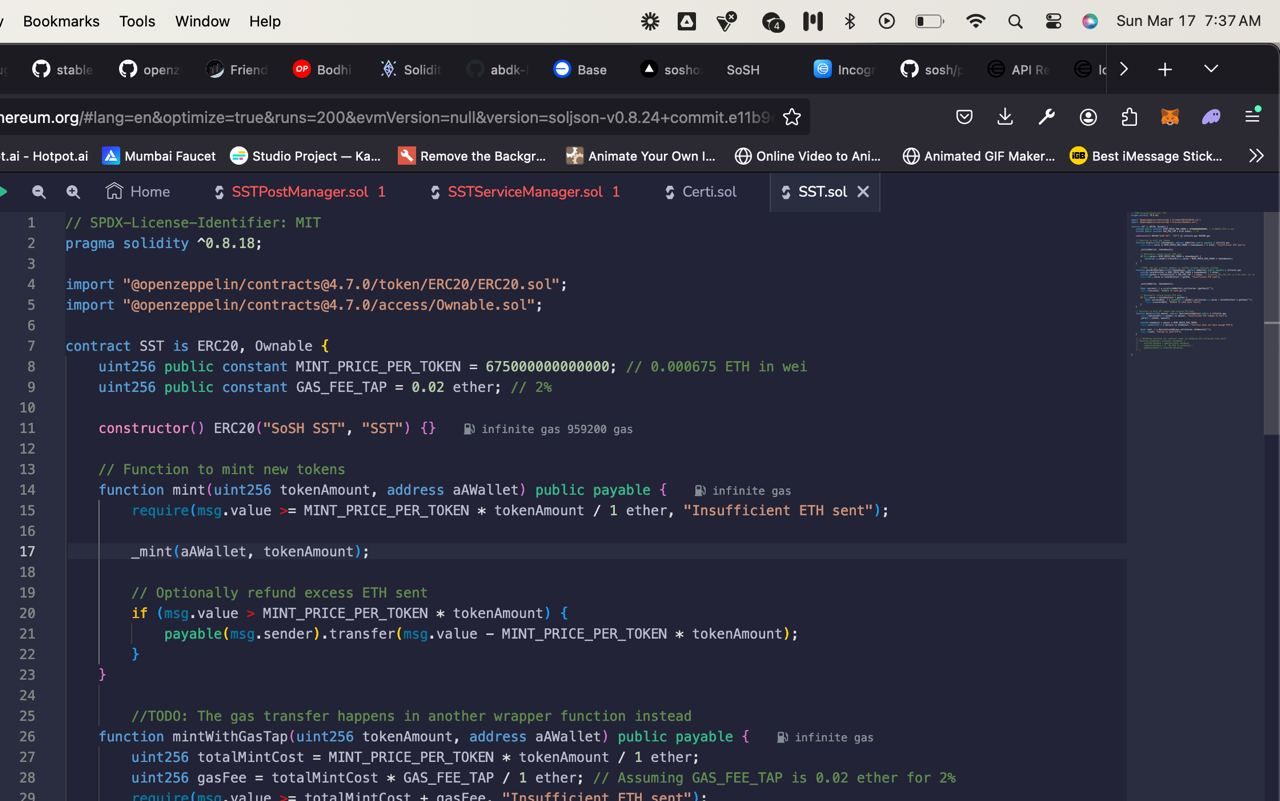Open the MetaMask fox extension

pos(1169,117)
